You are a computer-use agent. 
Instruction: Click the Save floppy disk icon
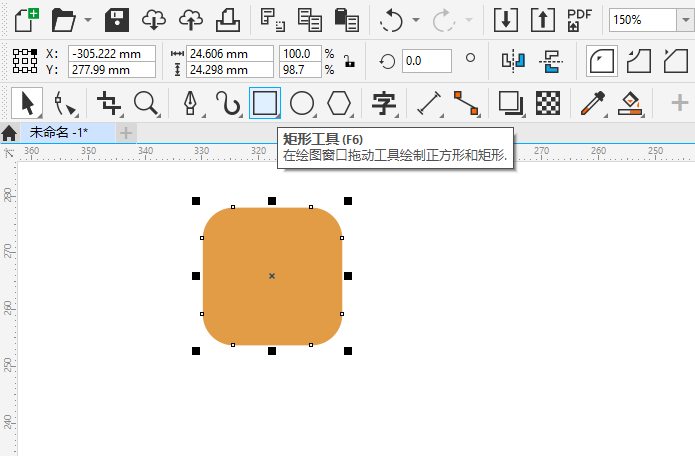point(117,19)
